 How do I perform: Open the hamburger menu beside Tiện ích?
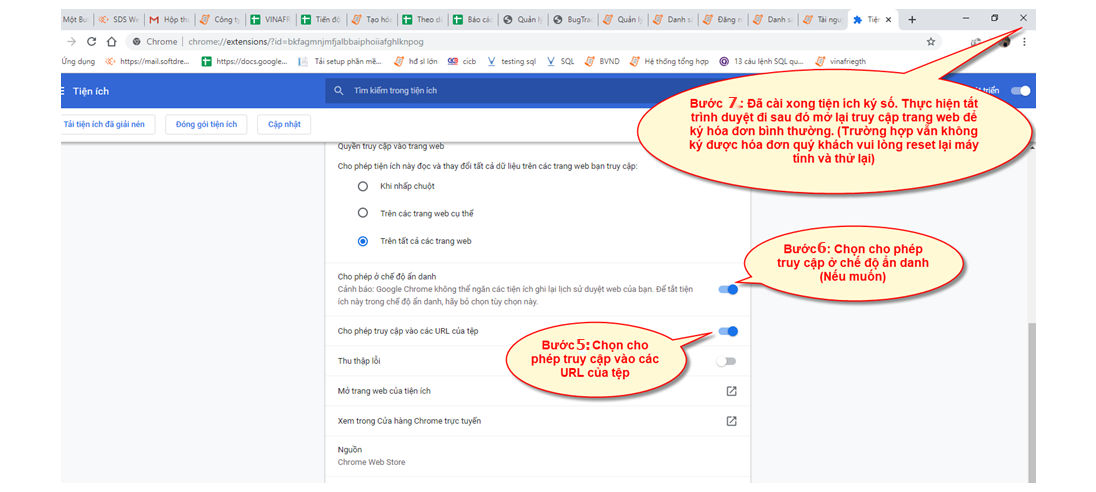coord(62,91)
